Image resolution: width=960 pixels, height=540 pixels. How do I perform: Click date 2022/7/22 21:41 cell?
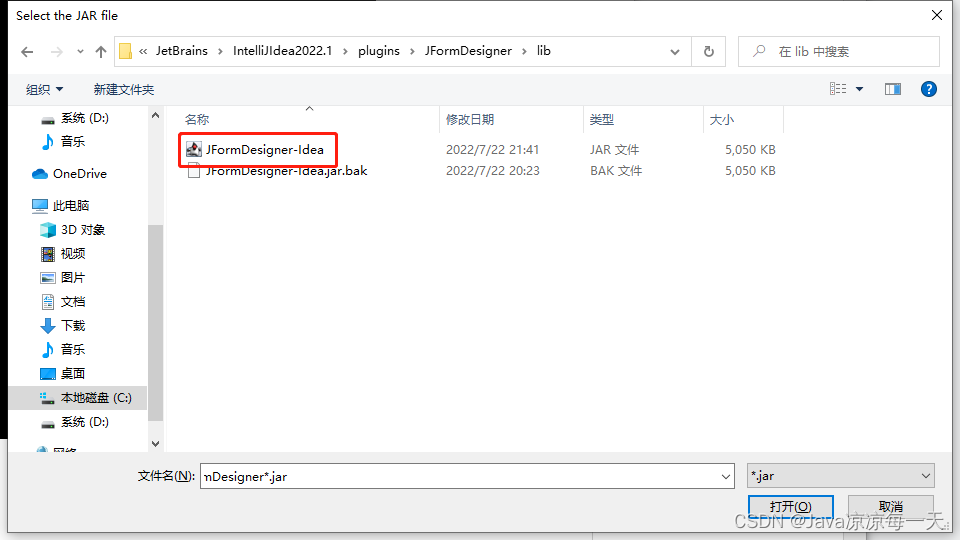pyautogui.click(x=492, y=149)
